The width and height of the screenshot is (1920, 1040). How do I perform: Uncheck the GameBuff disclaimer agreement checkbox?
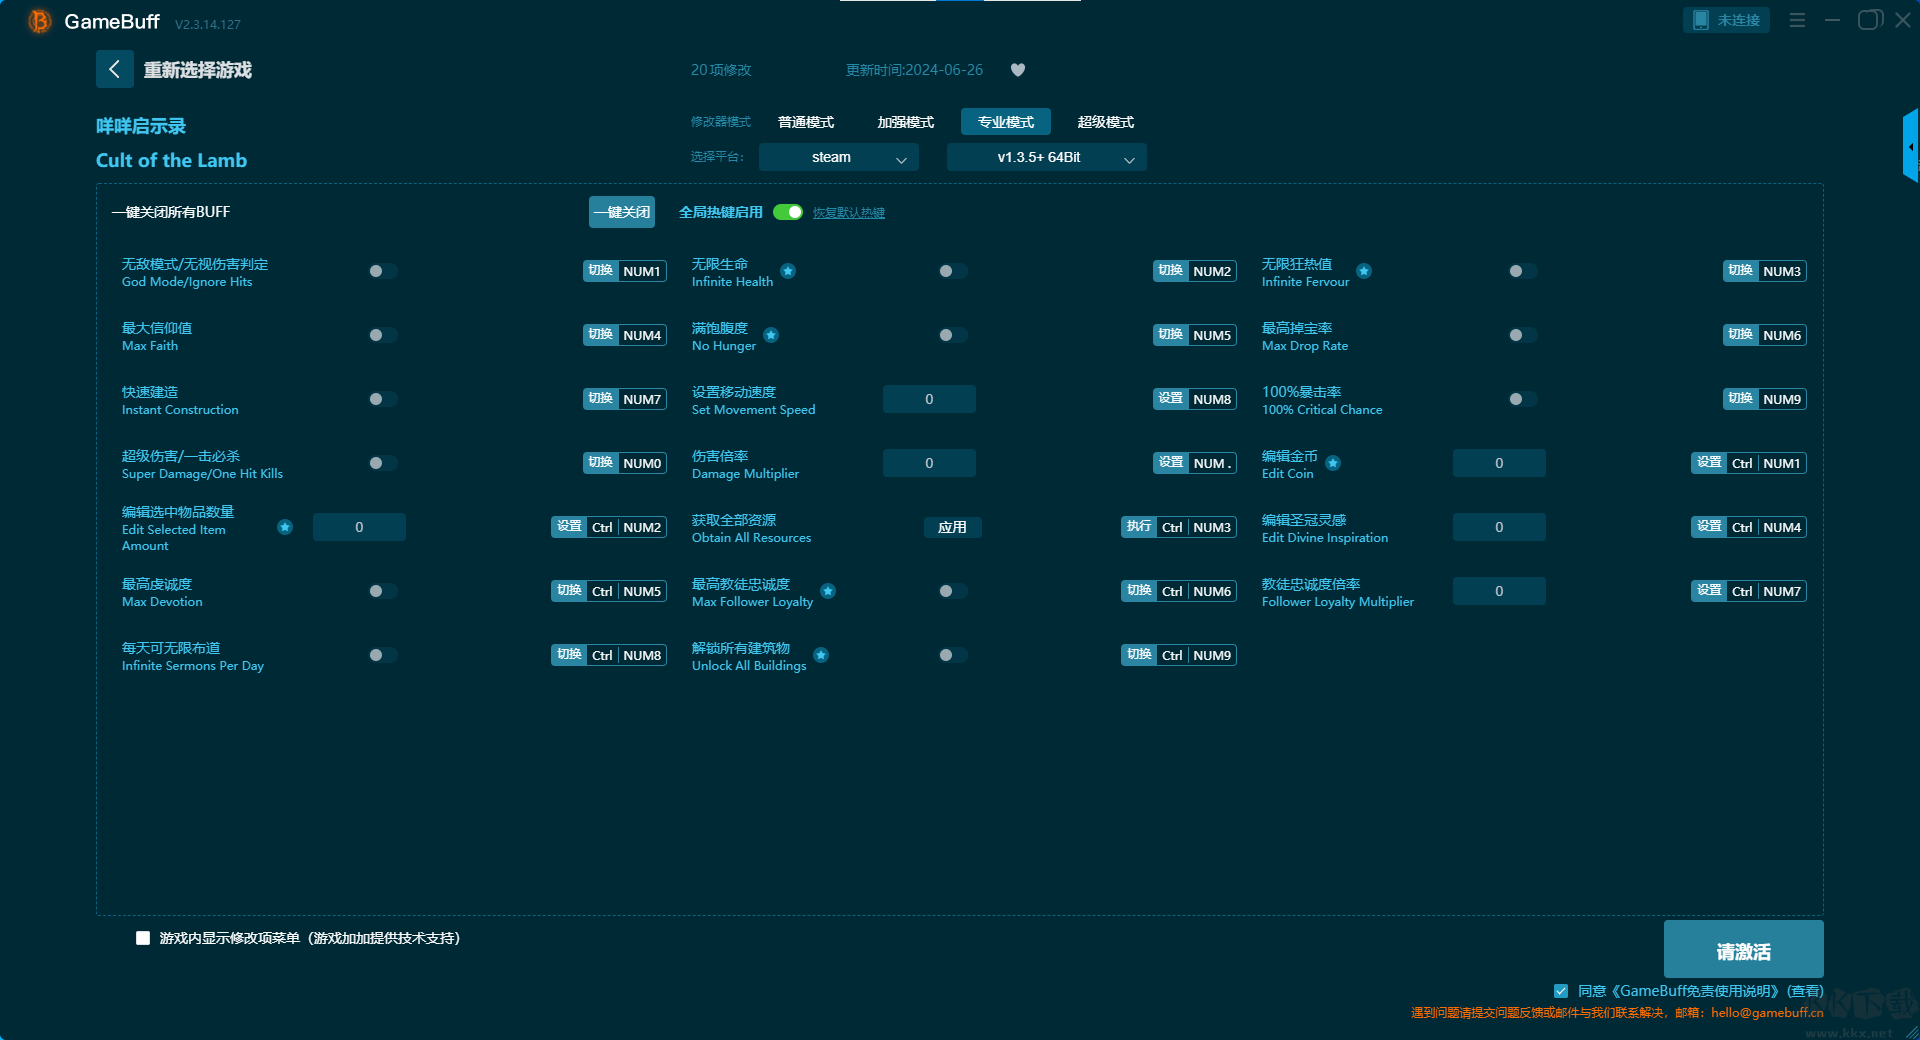pyautogui.click(x=1561, y=991)
